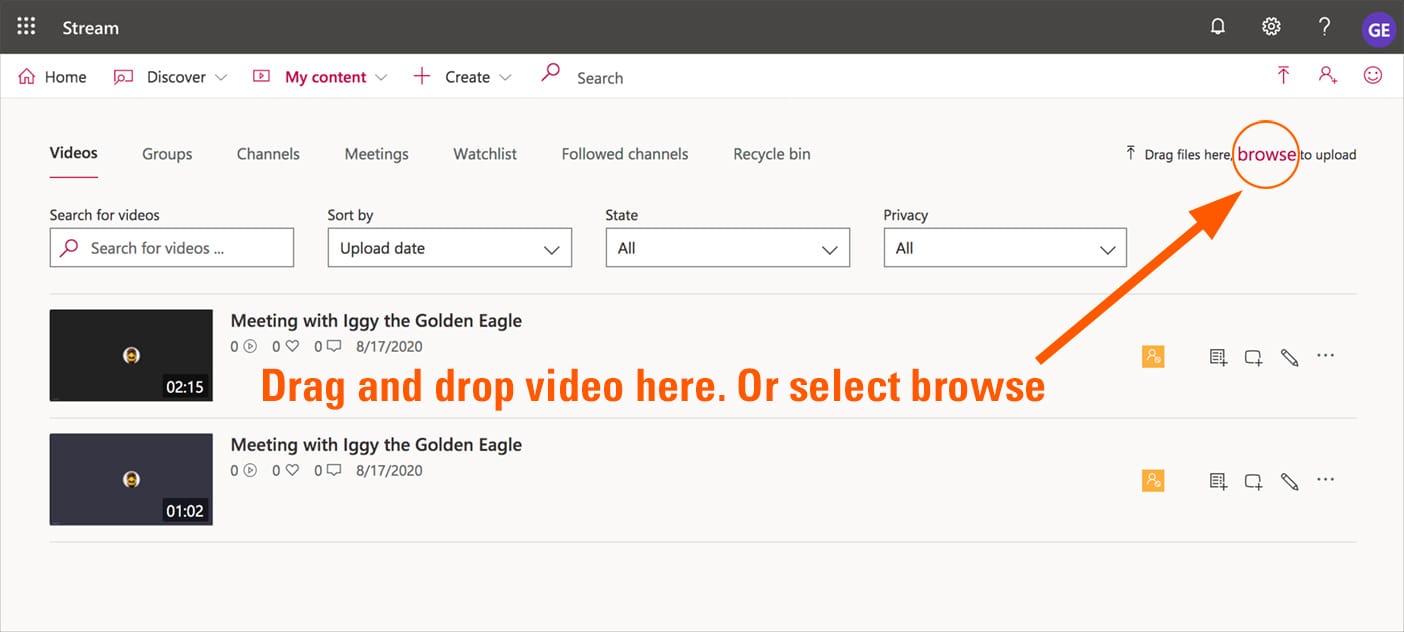Click the help question mark icon
This screenshot has width=1404, height=632.
[1324, 27]
